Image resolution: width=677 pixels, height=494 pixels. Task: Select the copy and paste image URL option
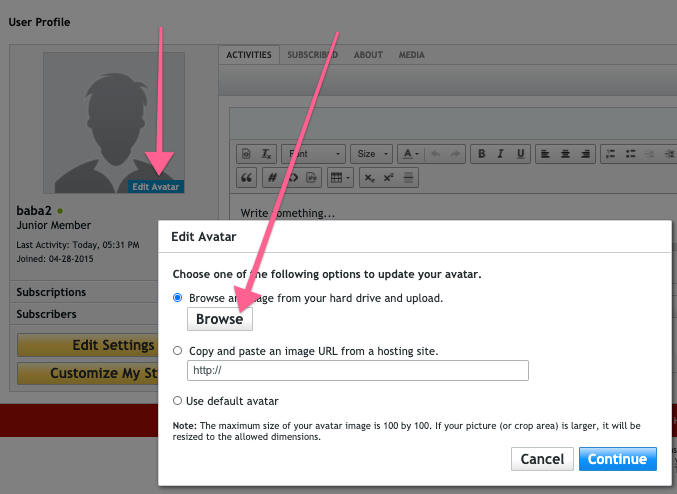(x=178, y=351)
